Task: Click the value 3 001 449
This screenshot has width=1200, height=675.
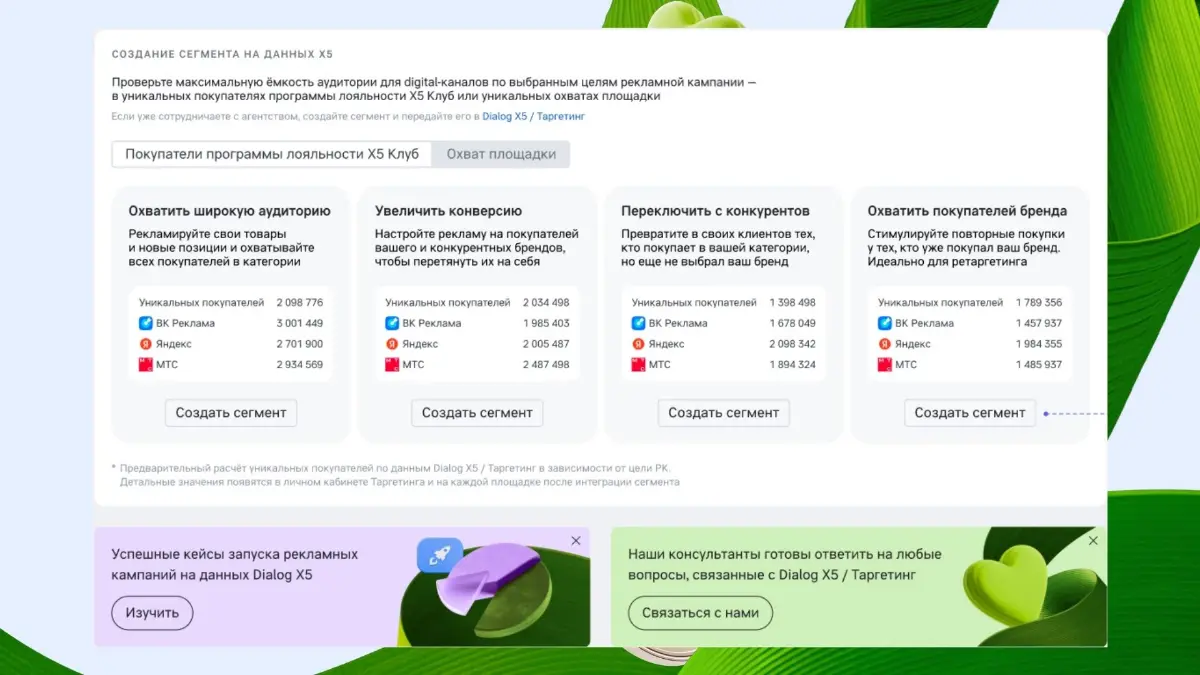Action: pyautogui.click(x=300, y=323)
